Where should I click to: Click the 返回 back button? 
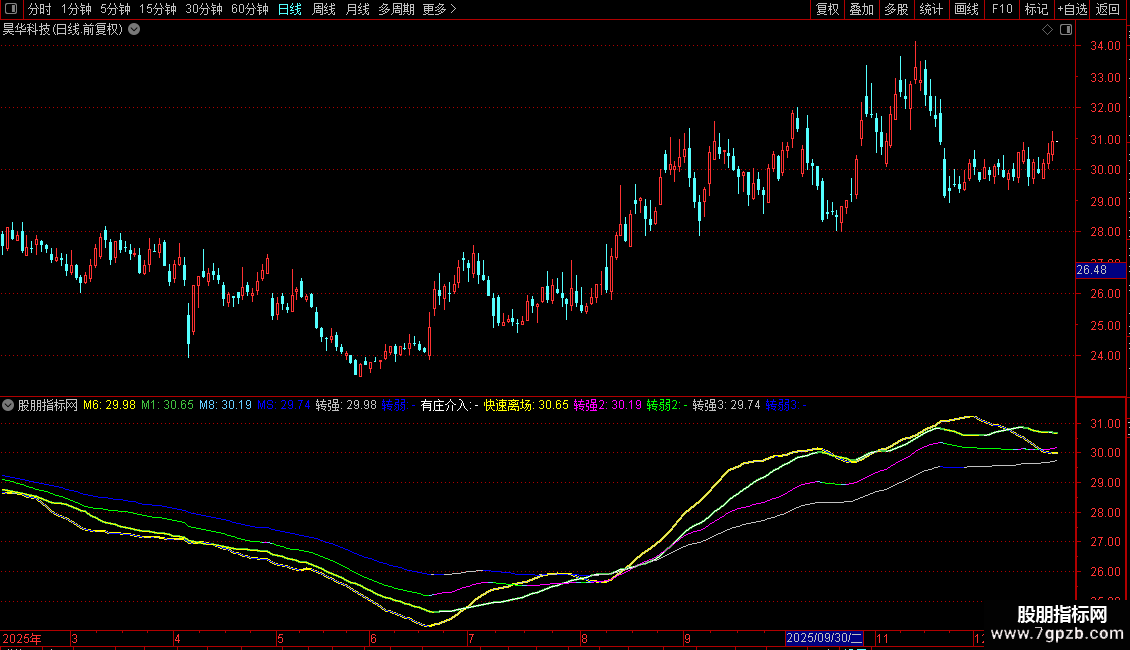(x=1108, y=10)
